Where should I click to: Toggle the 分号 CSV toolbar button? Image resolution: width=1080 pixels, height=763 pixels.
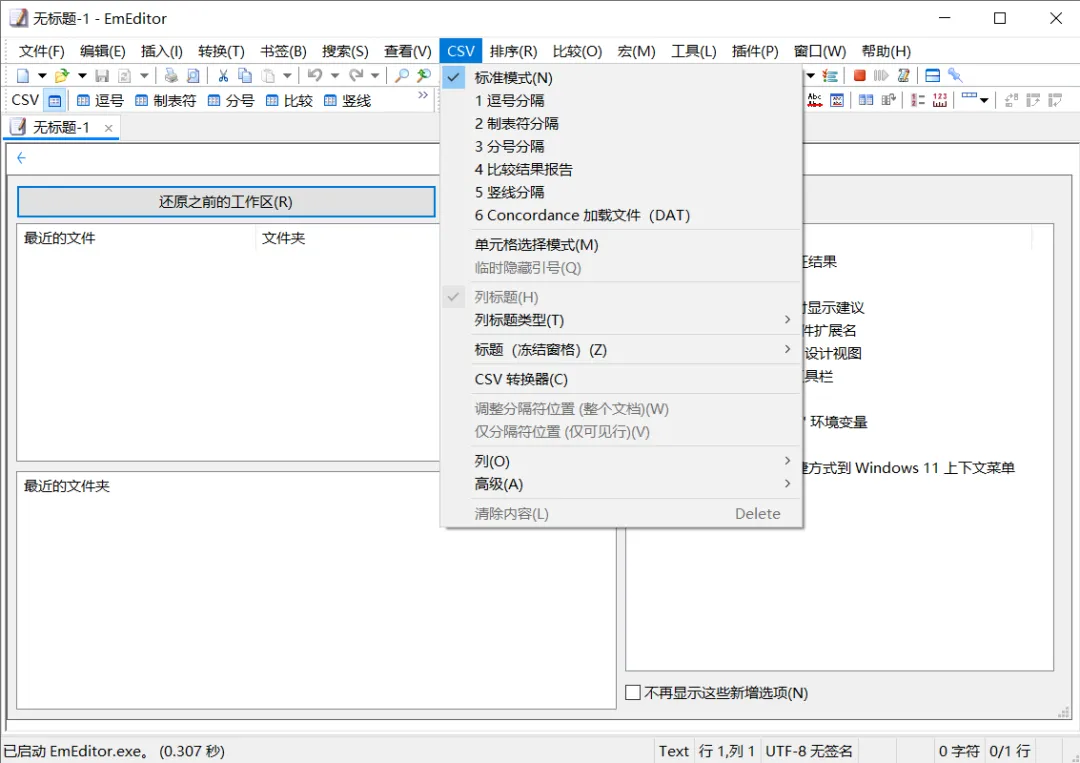pyautogui.click(x=231, y=101)
